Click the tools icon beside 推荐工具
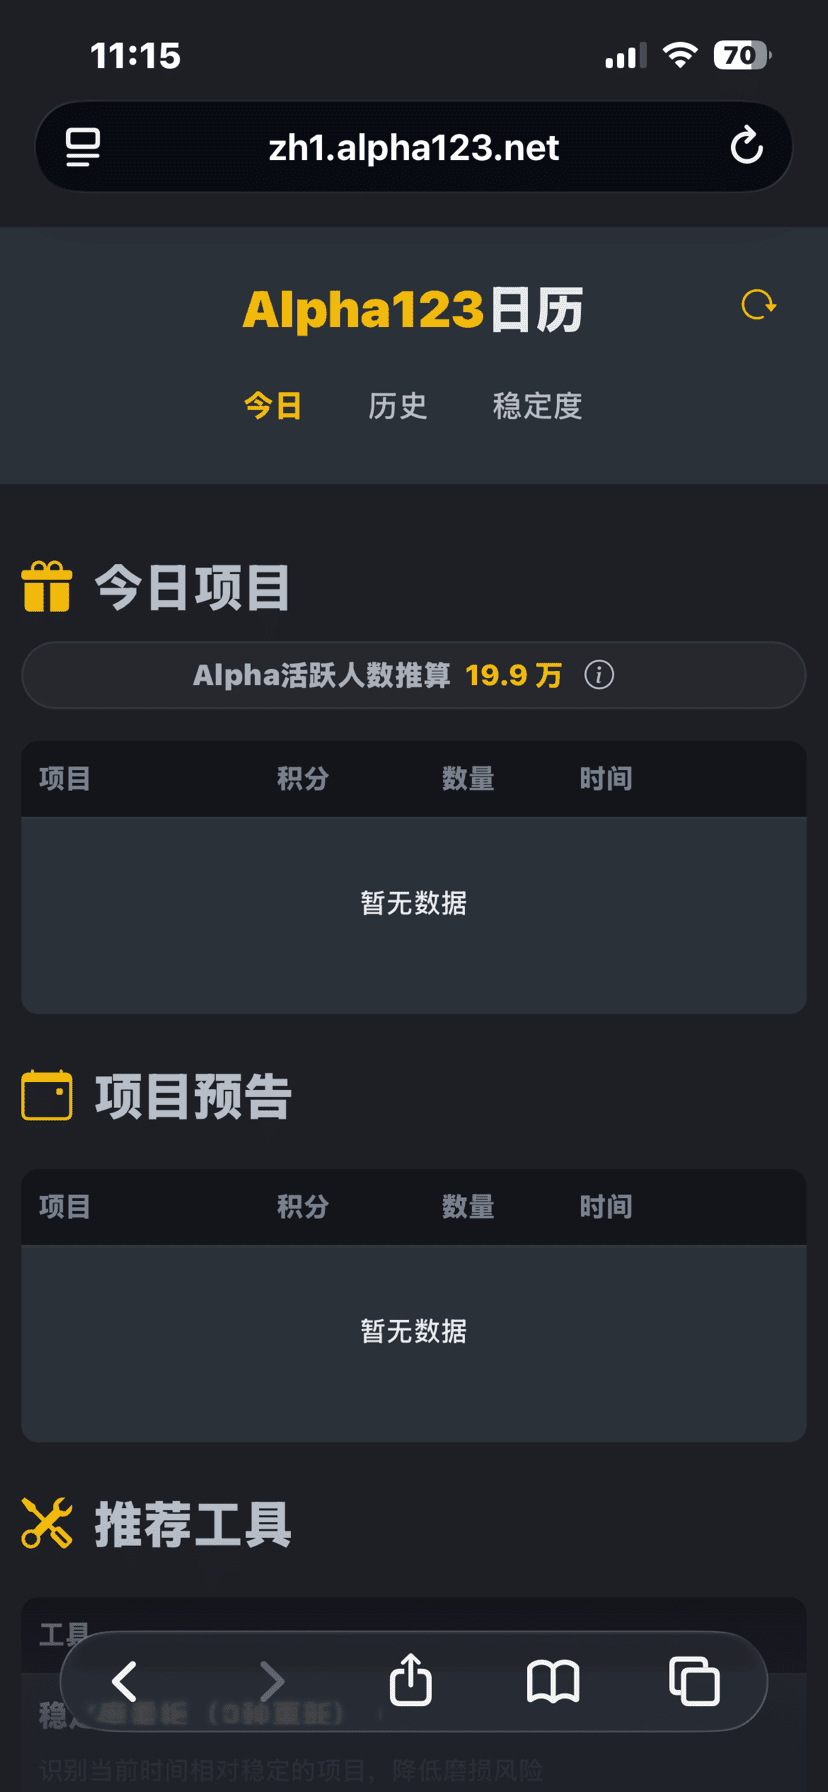The height and width of the screenshot is (1792, 828). 47,1523
